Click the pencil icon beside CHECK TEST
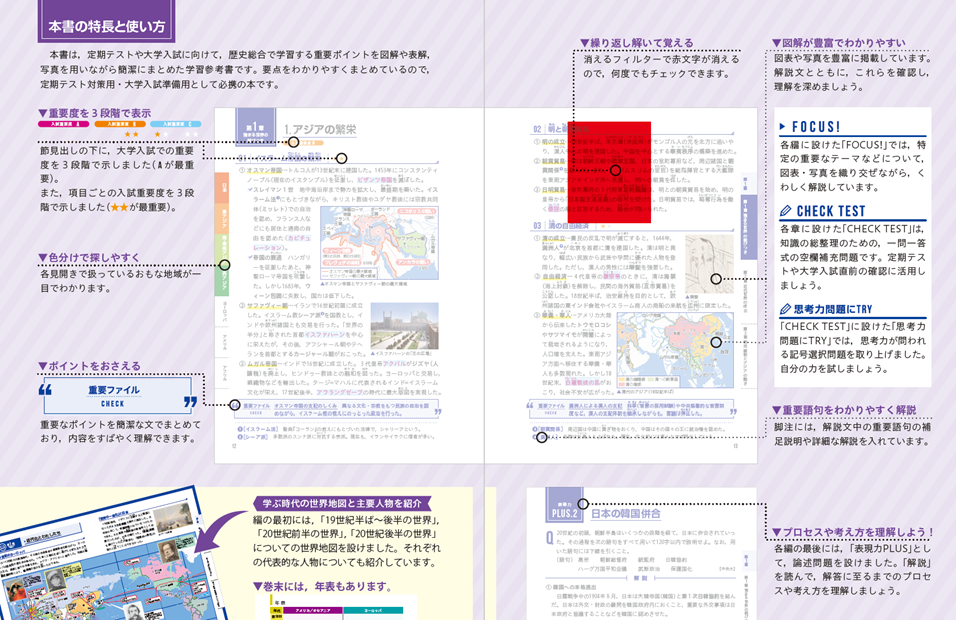Viewport: 956px width, 620px height. click(x=786, y=211)
